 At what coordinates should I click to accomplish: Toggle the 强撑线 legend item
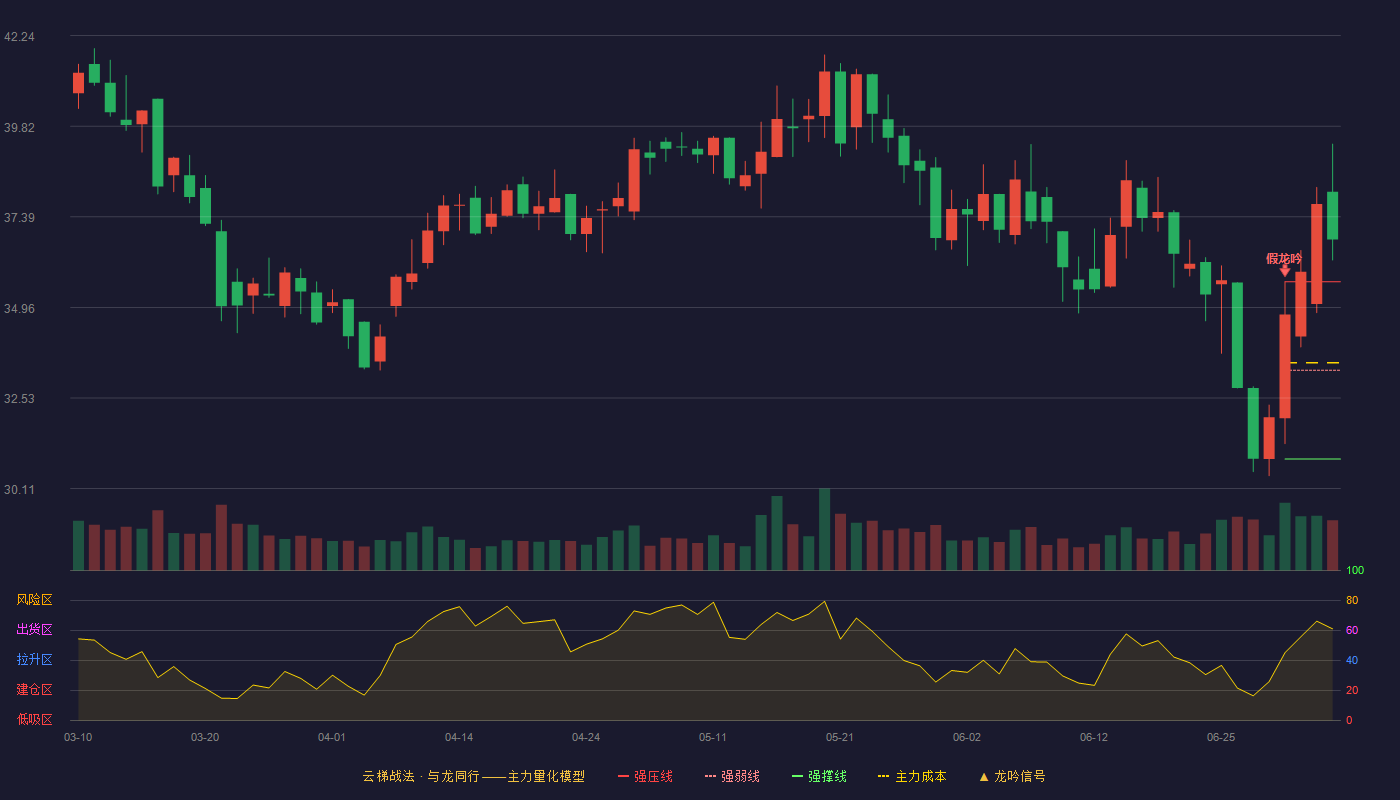tap(819, 776)
